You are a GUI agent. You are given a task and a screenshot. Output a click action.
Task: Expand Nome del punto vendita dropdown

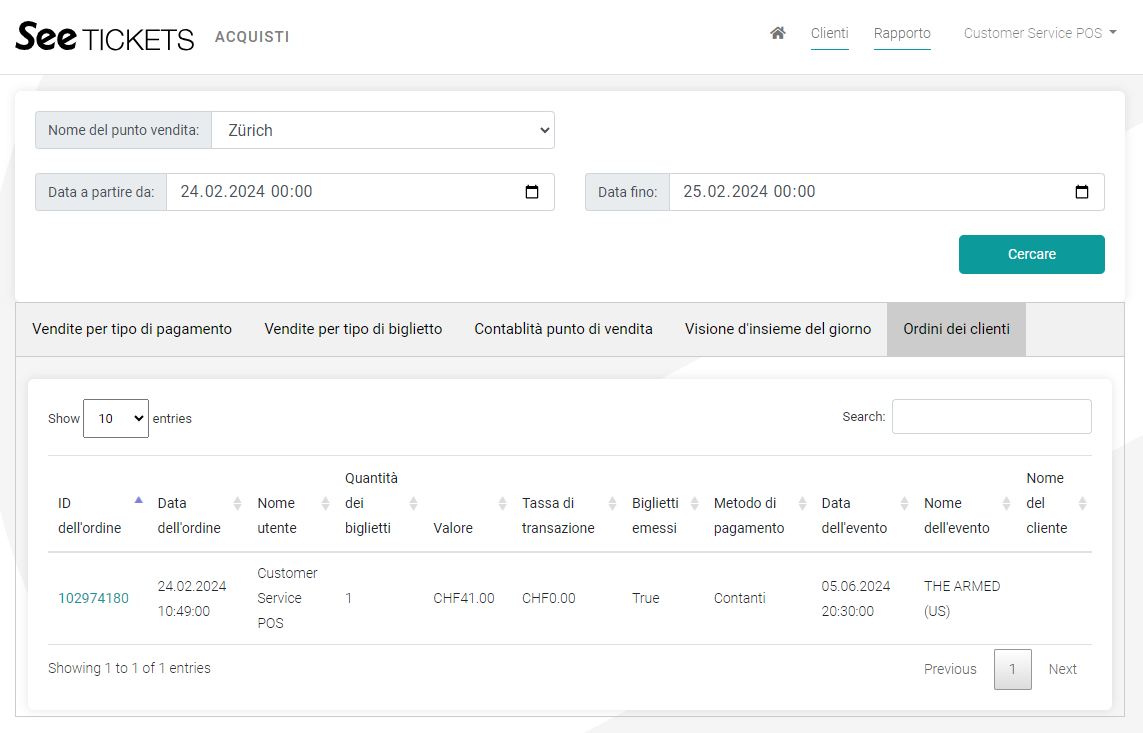click(383, 130)
